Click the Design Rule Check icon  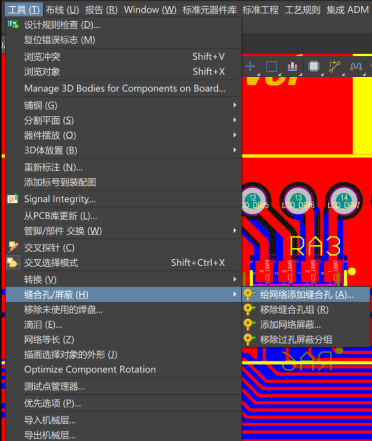coord(13,24)
